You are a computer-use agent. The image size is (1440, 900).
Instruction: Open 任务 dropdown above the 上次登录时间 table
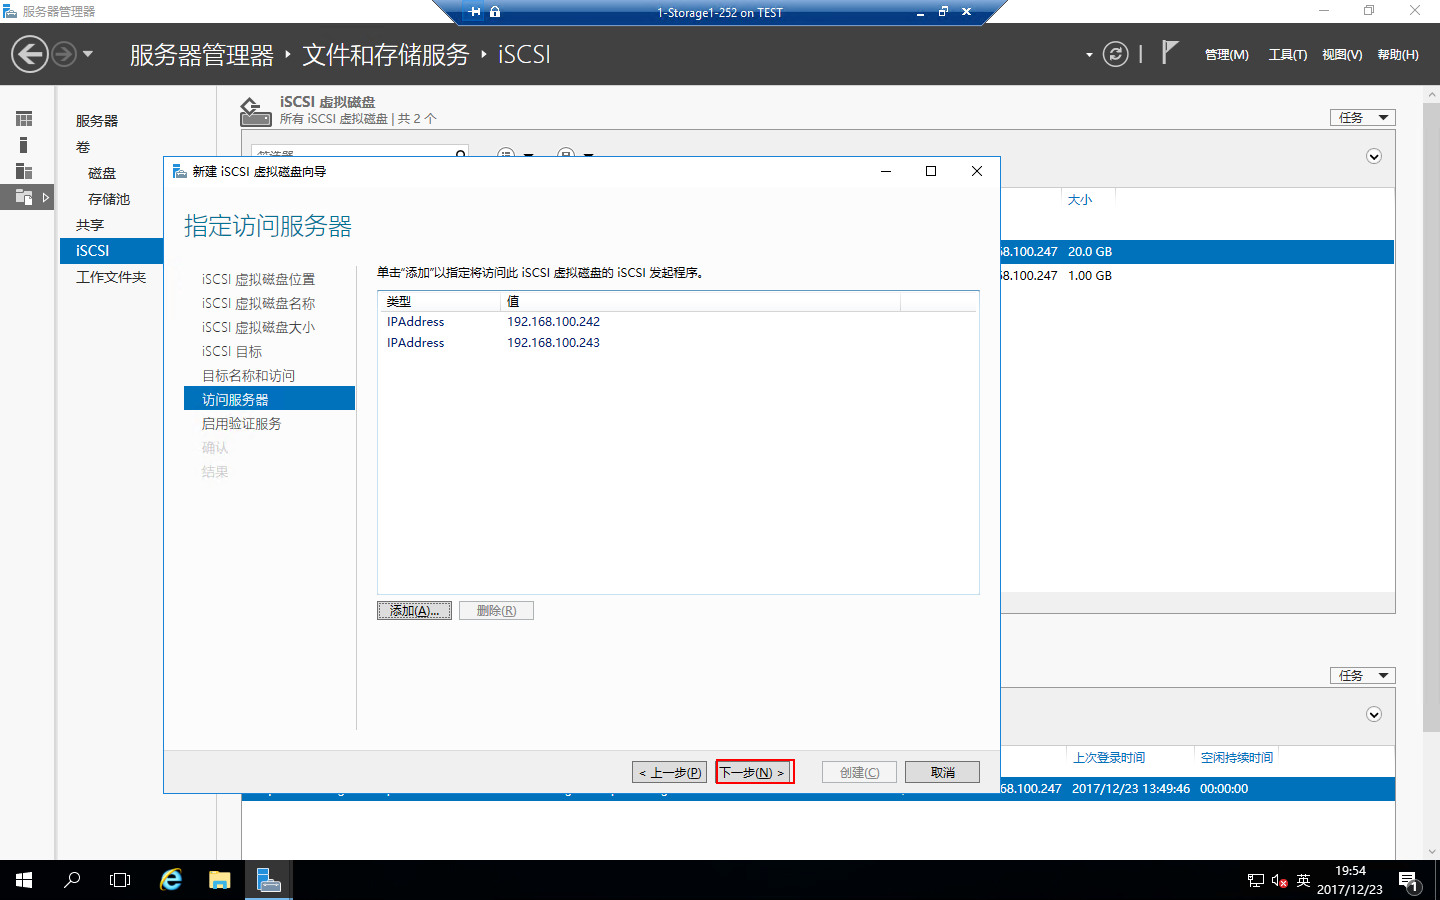[x=1362, y=675]
